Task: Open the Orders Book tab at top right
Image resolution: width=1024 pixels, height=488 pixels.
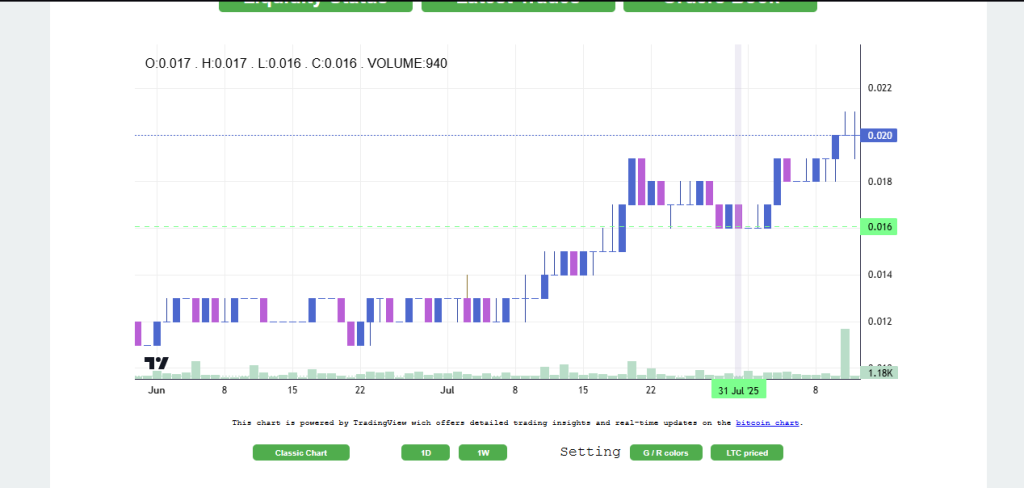Action: 720,4
